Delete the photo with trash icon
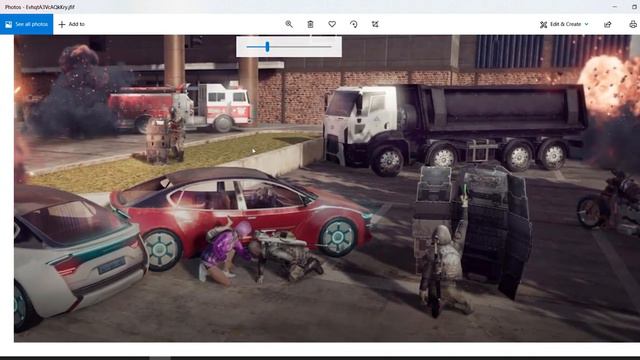The image size is (640, 360). click(x=311, y=24)
